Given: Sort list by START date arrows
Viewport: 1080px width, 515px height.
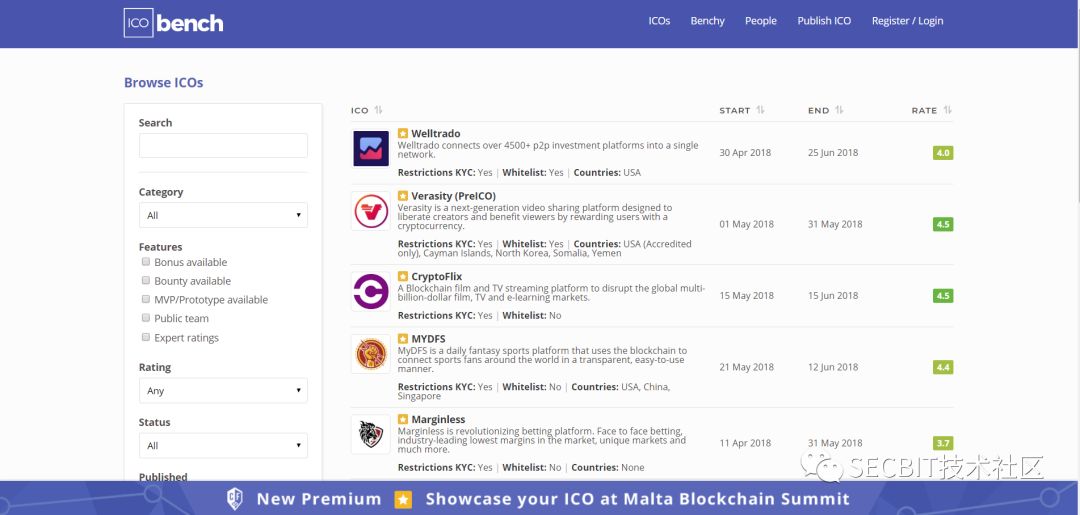Looking at the screenshot, I should (760, 110).
